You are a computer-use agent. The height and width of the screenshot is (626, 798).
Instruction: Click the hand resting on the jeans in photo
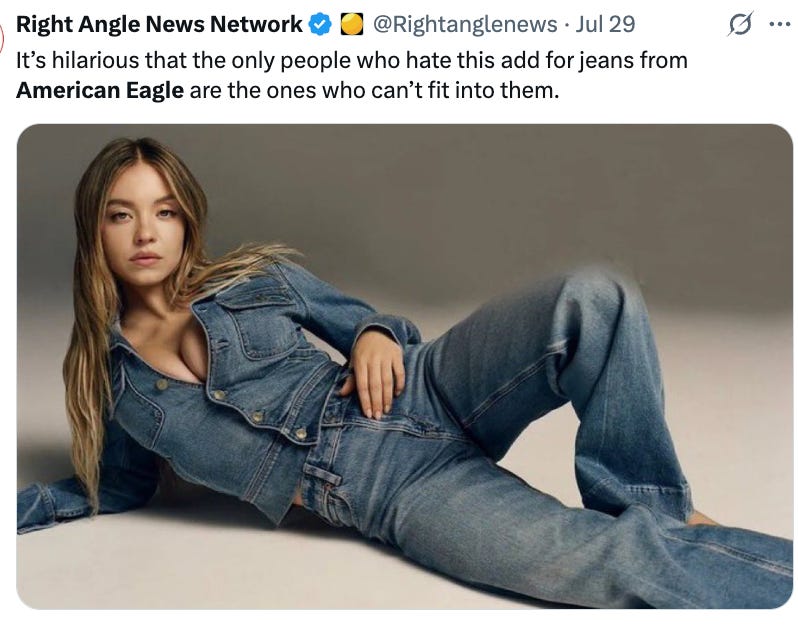click(378, 373)
